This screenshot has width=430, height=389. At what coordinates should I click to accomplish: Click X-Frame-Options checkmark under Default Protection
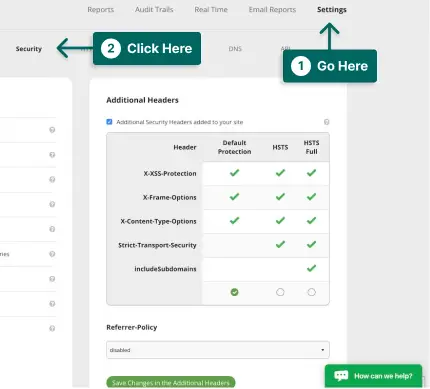tap(234, 197)
